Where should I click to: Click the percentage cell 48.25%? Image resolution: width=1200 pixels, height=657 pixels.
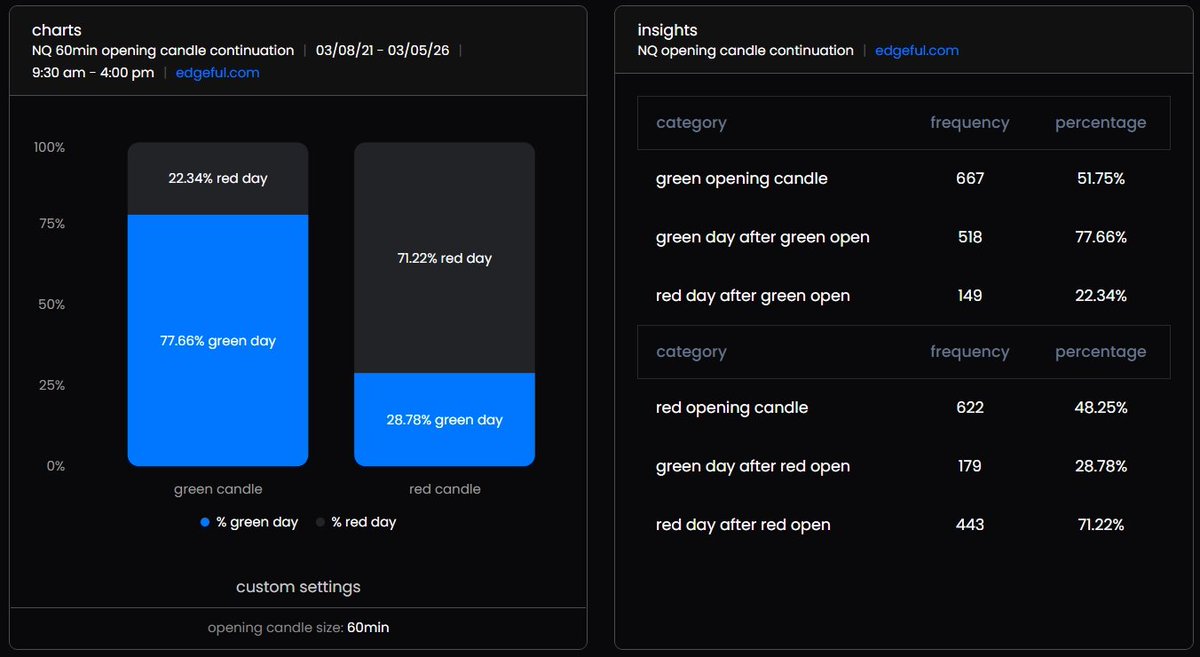tap(1100, 408)
